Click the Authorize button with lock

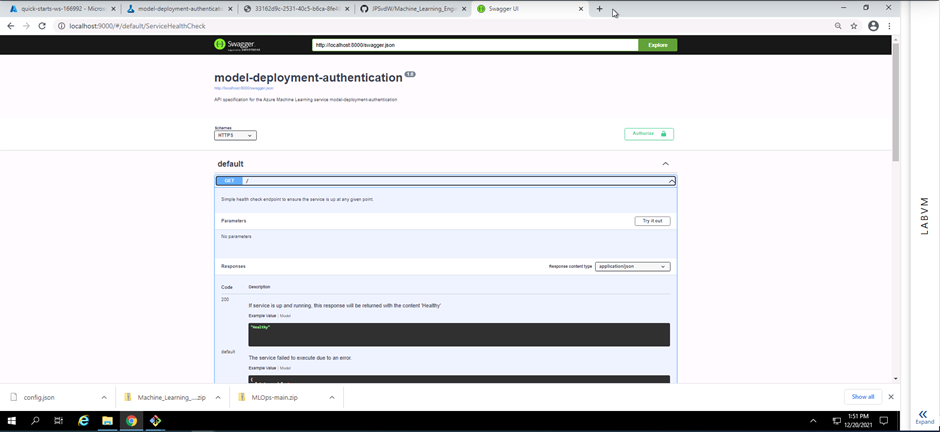point(649,134)
